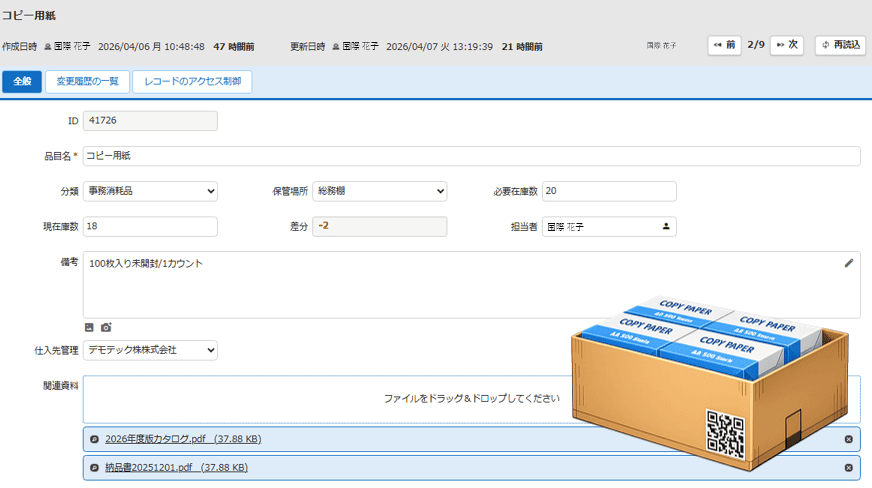872x488 pixels.
Task: Click the コピー用紙 page title
Action: click(28, 16)
